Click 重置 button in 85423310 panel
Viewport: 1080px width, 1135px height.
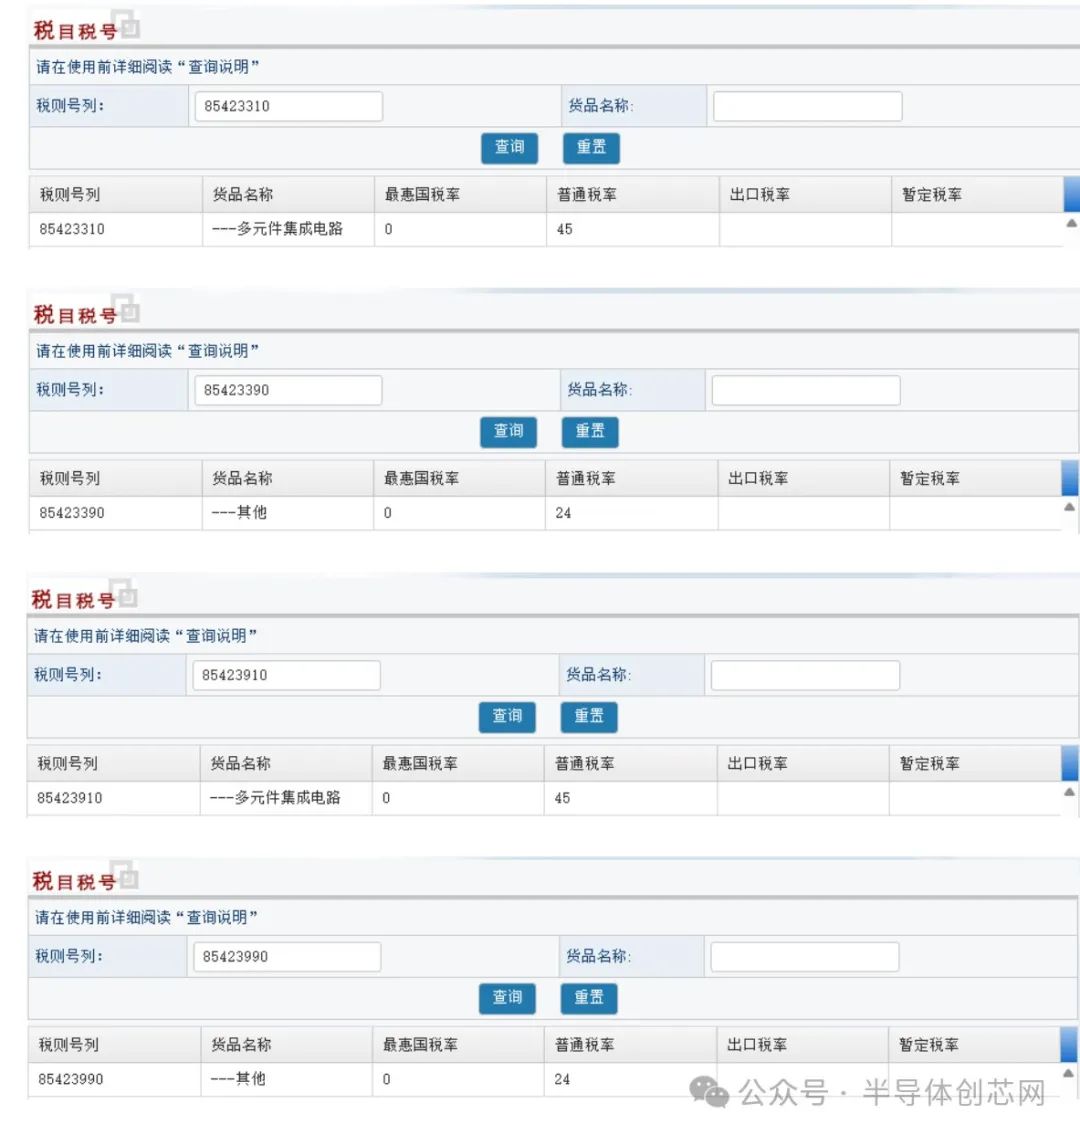pyautogui.click(x=591, y=148)
